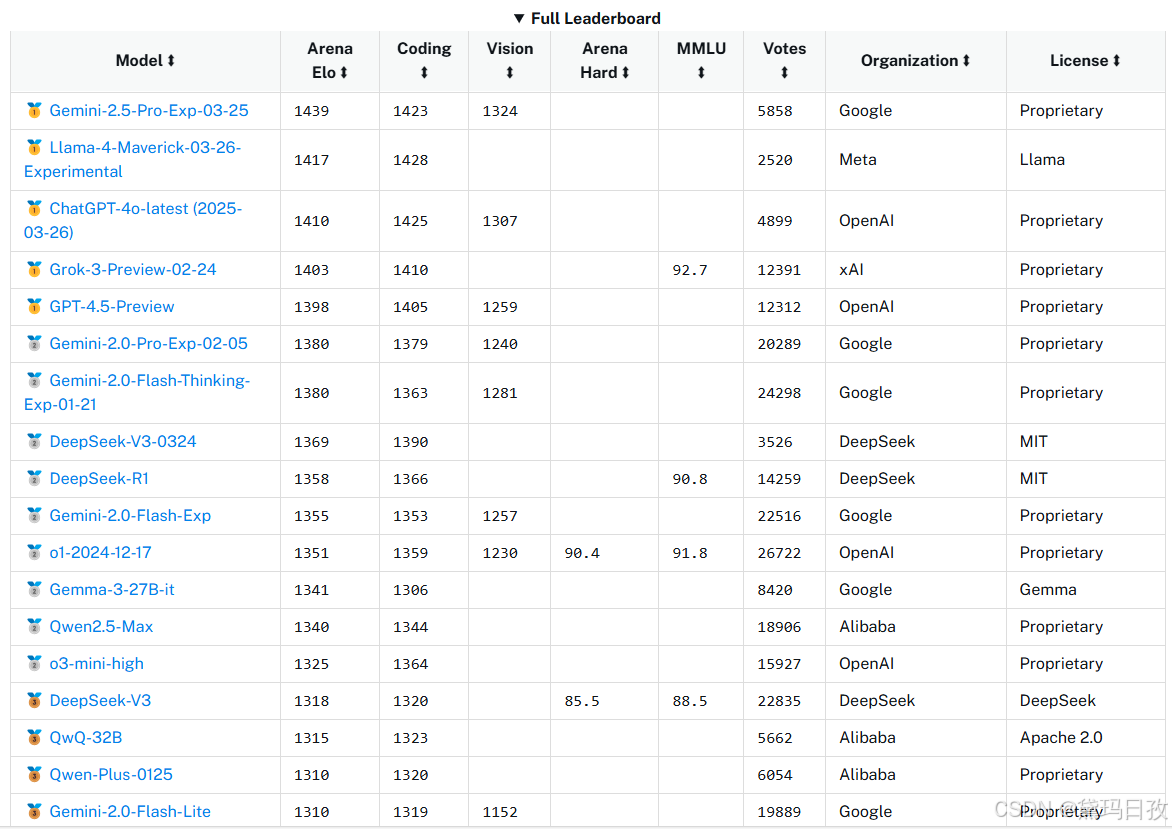Open the Gemini-2.0-Pro-Exp-02-05 link
Screen dimensions: 1172x829
point(148,343)
